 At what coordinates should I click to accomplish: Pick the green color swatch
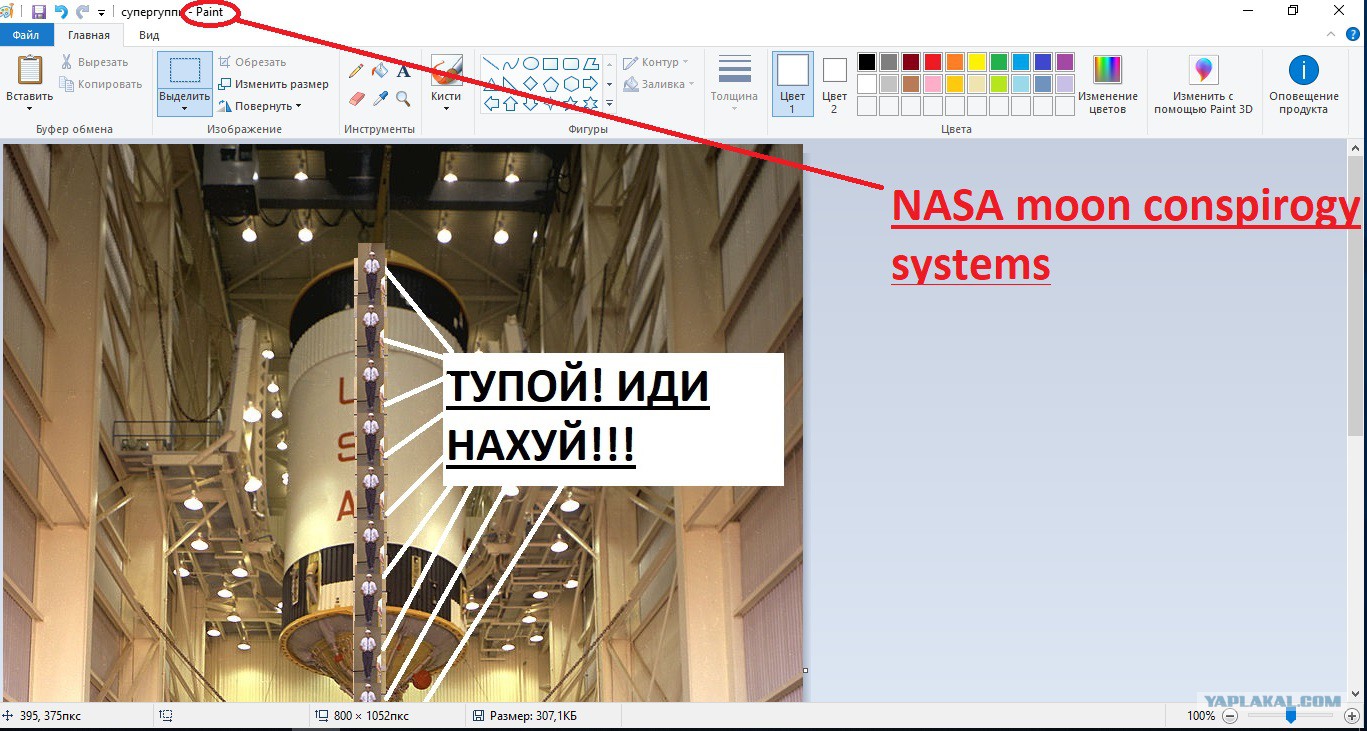click(999, 62)
